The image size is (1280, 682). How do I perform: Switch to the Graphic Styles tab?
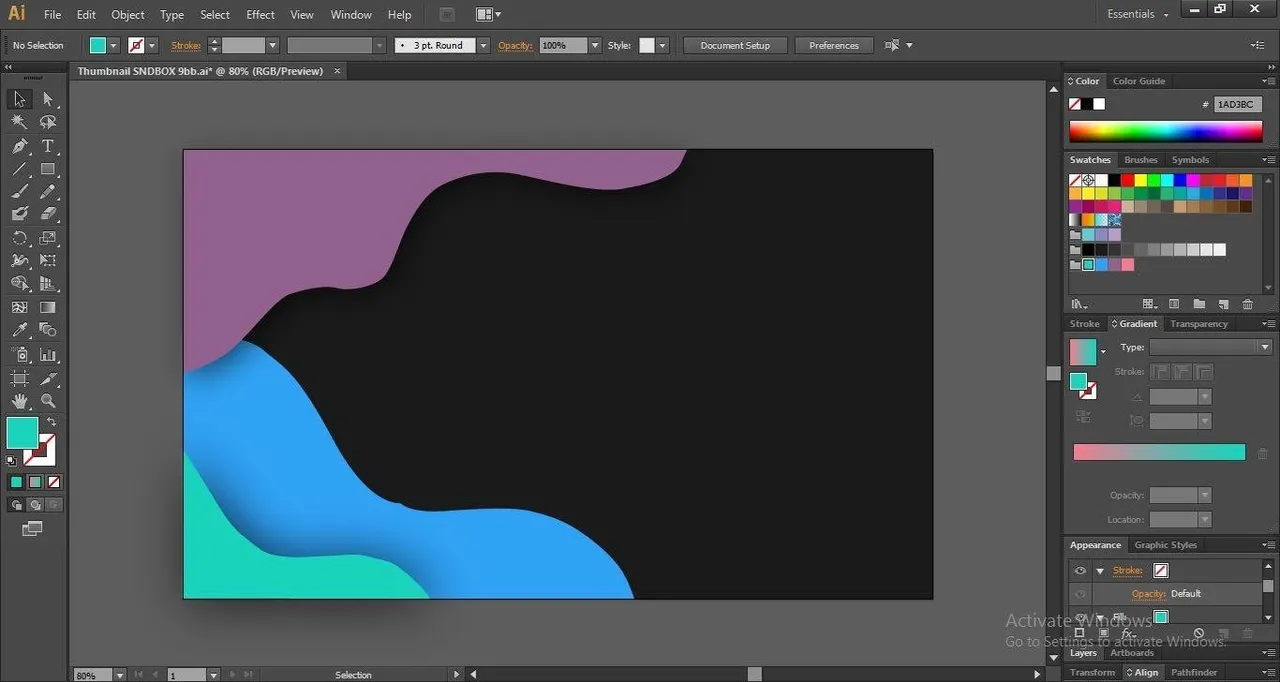click(x=1166, y=545)
